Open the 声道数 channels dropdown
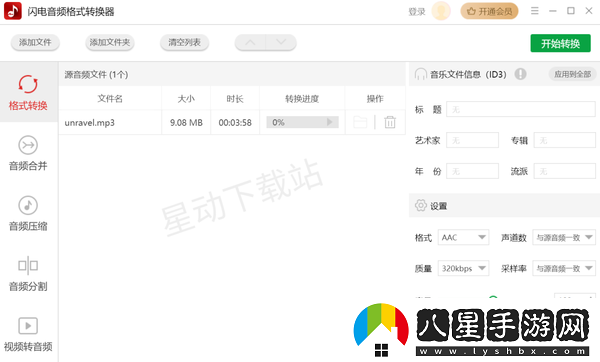The width and height of the screenshot is (600, 362). click(x=564, y=237)
